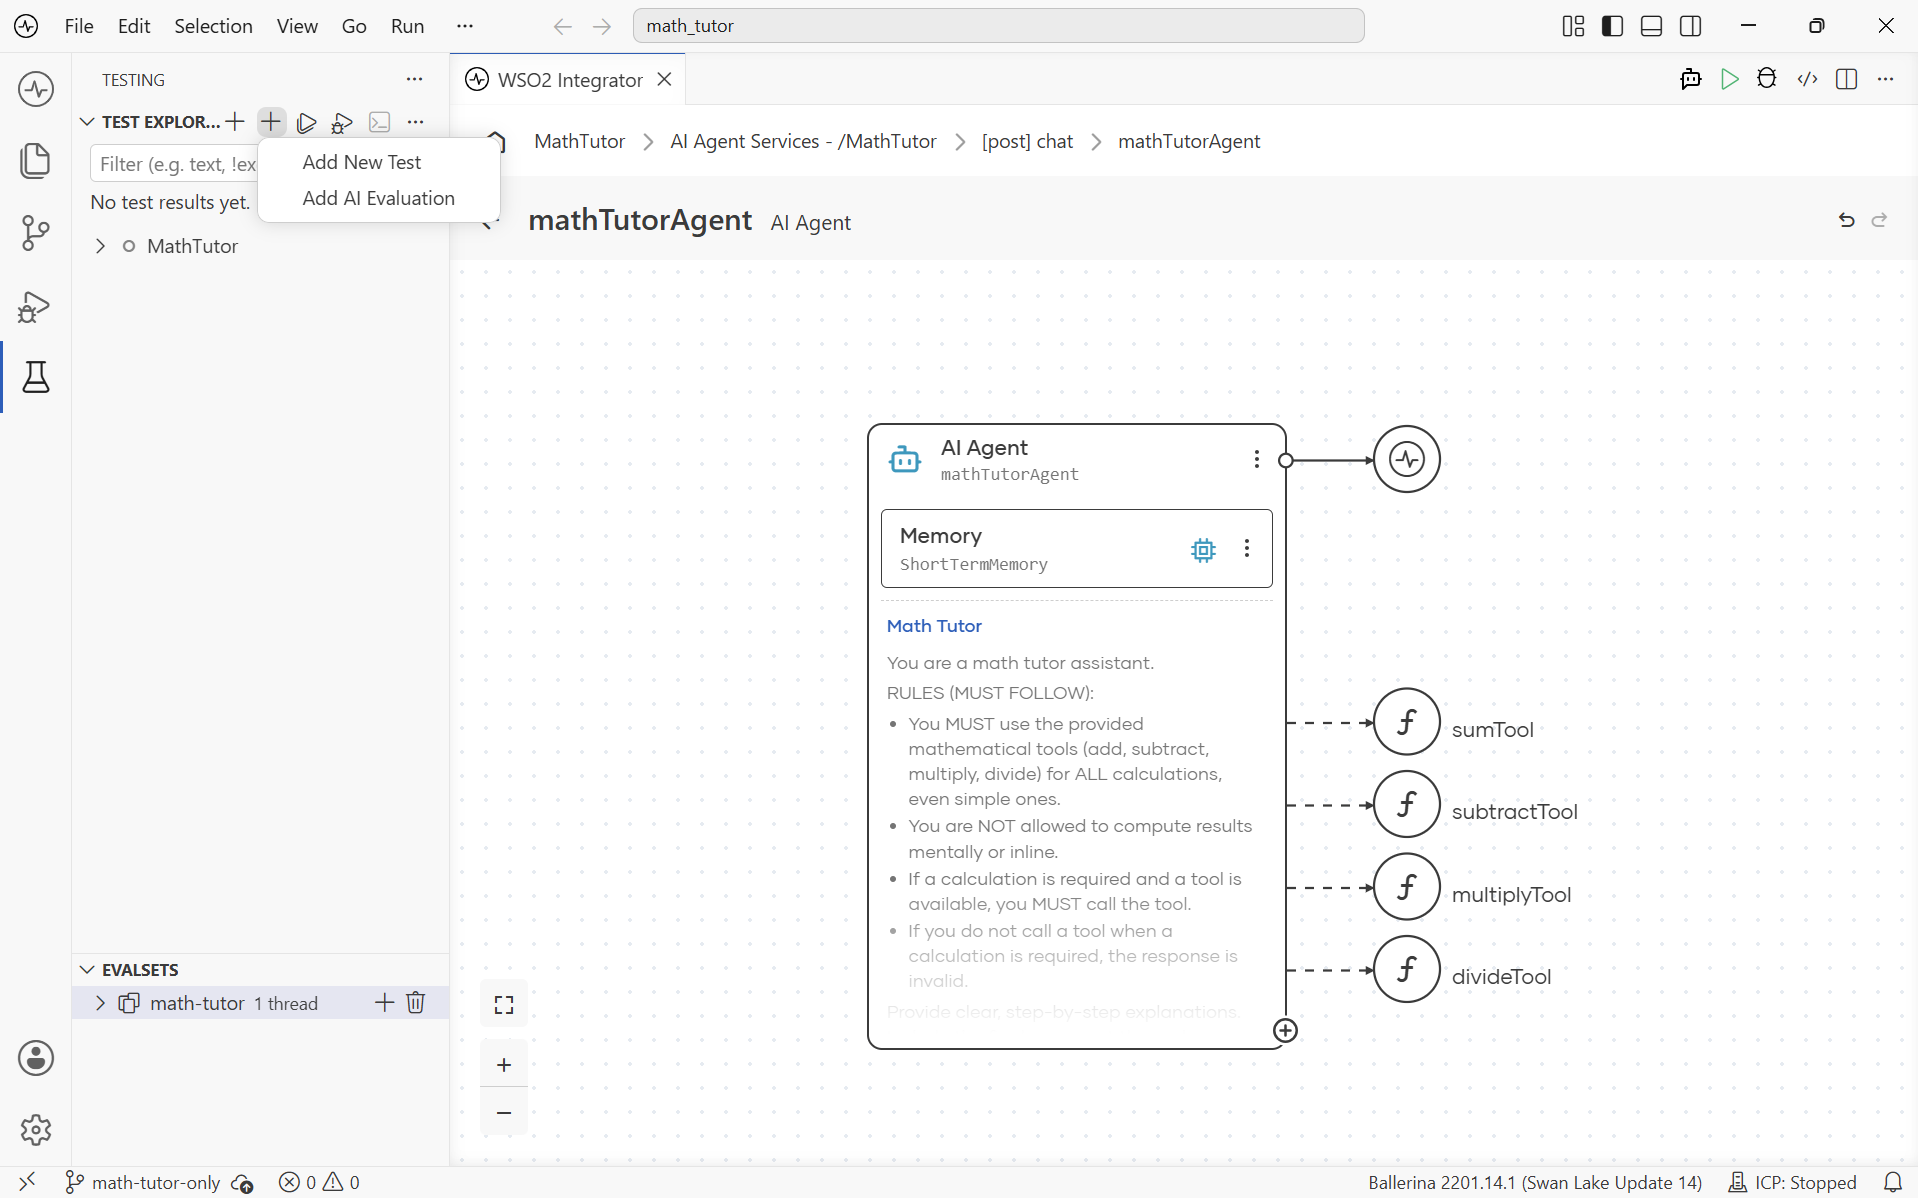The height and width of the screenshot is (1198, 1918).
Task: Expand the math-tutor evalset row
Action: 100,1003
